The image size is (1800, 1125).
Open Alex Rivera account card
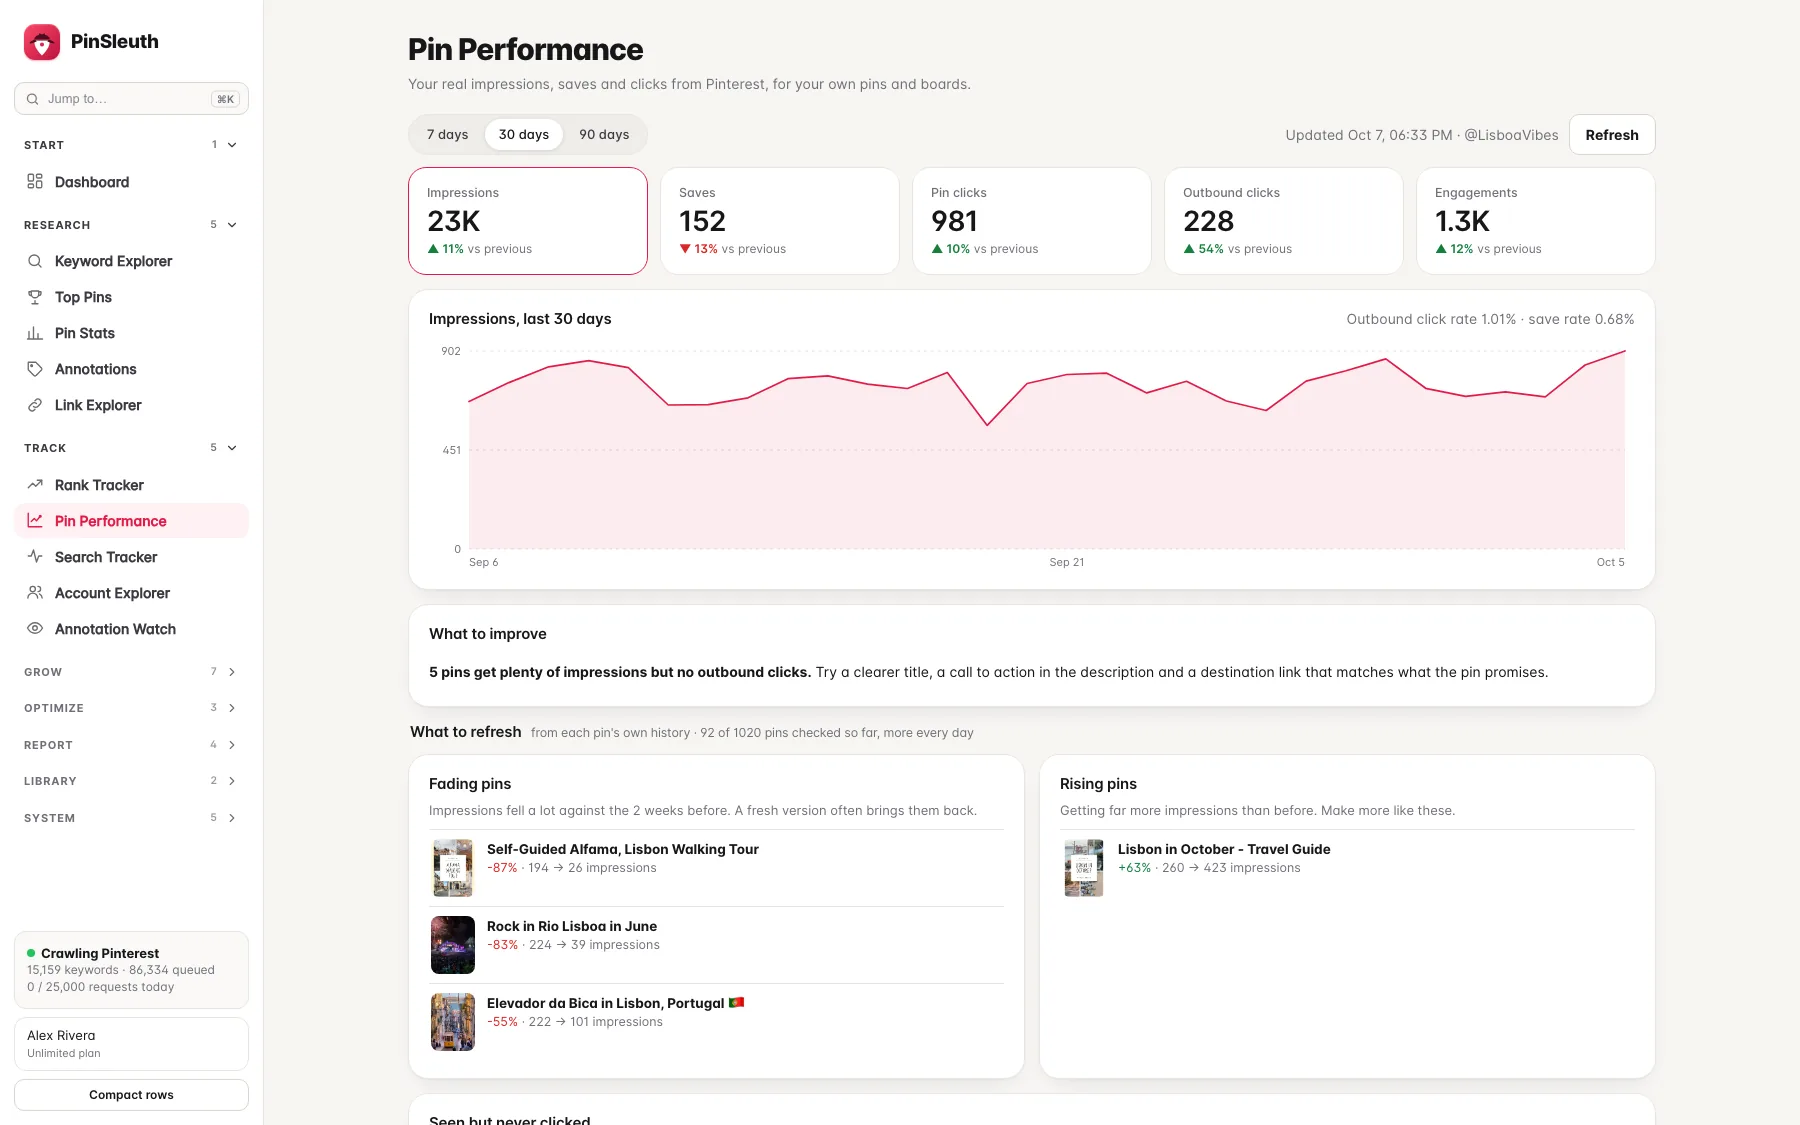(131, 1044)
